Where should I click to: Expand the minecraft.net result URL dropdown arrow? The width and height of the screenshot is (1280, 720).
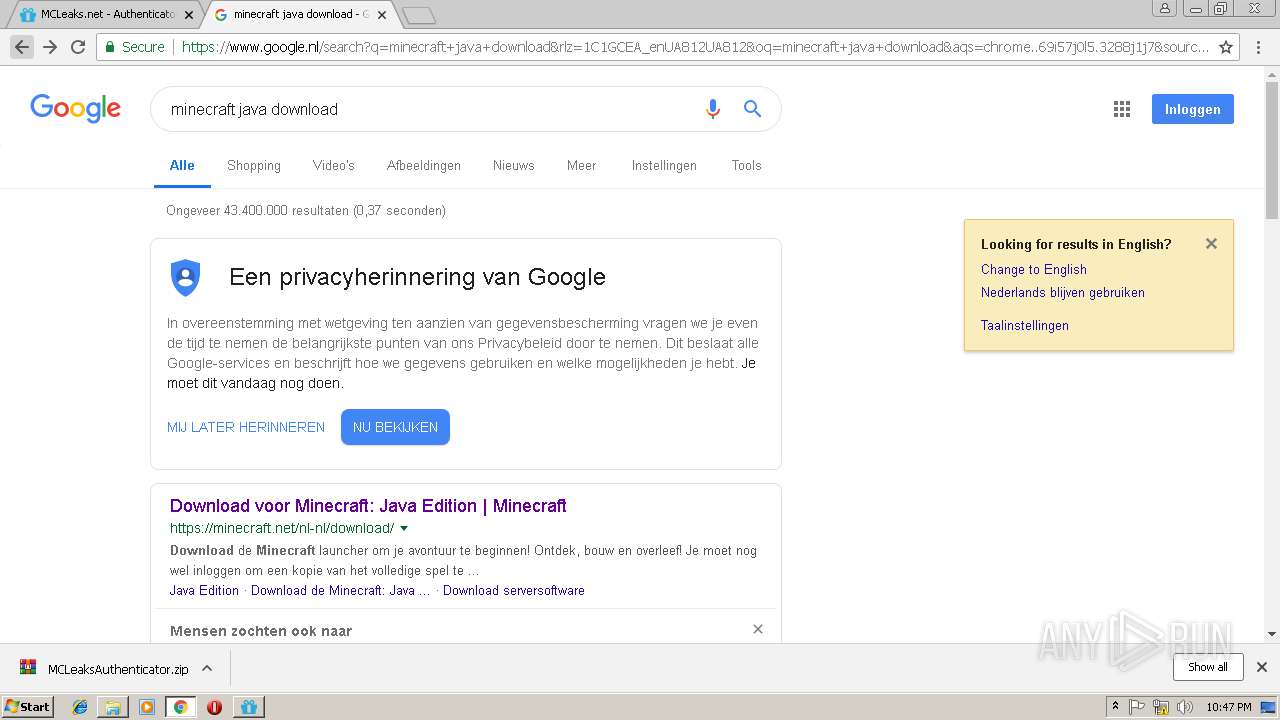pos(404,528)
